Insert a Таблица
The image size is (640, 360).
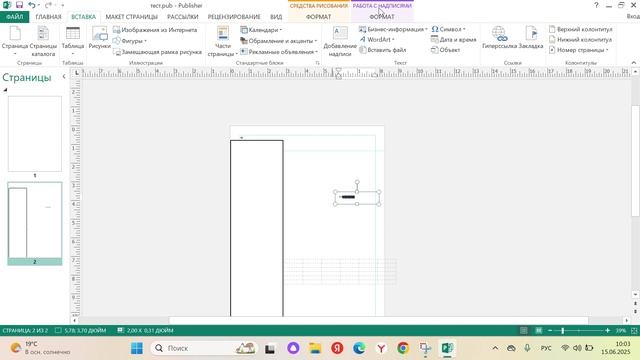[73, 41]
